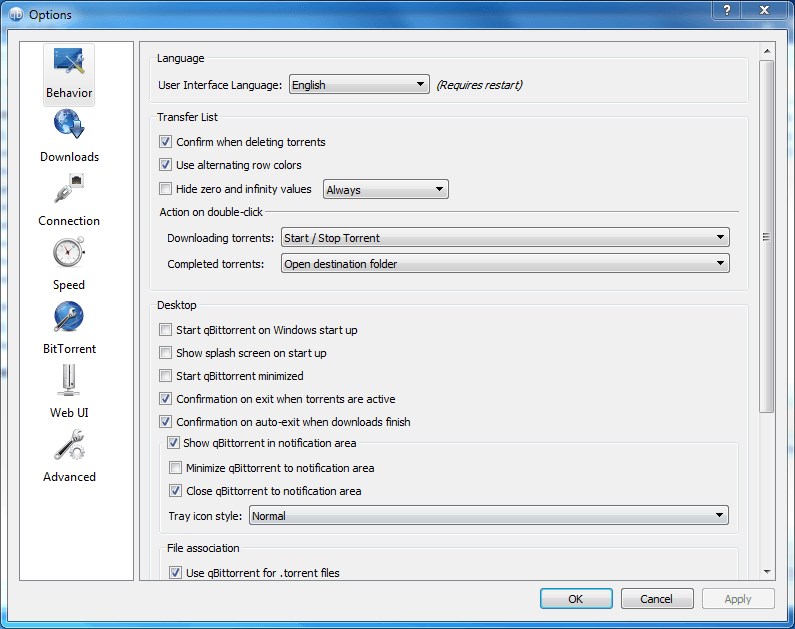Open the Always dropdown for hidden values
795x629 pixels.
point(386,189)
